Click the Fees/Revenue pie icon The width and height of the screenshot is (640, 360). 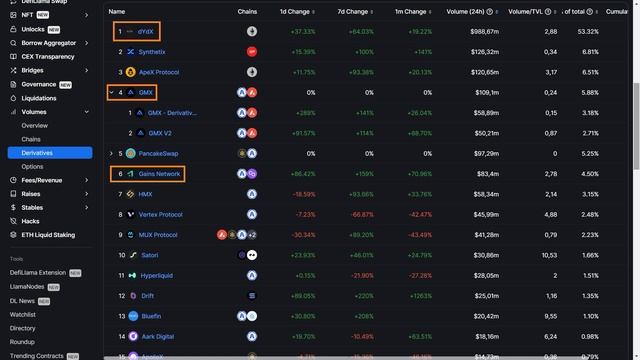13,180
